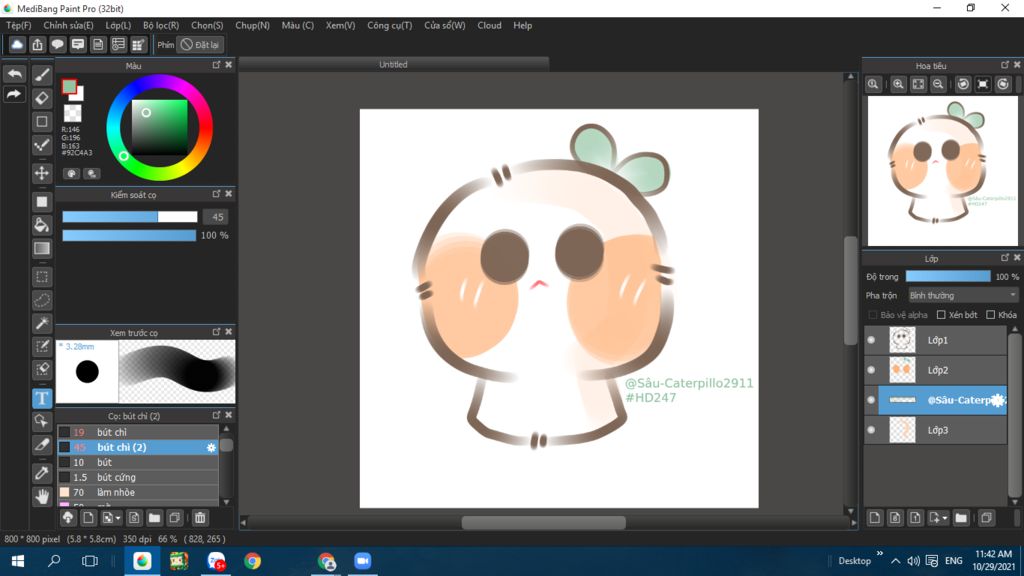The height and width of the screenshot is (576, 1024).
Task: Select the Magic Wand tool
Action: 42,323
